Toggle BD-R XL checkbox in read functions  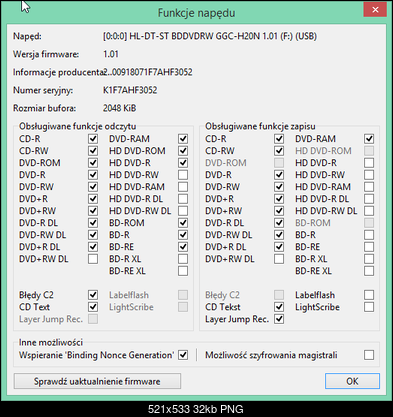point(183,259)
